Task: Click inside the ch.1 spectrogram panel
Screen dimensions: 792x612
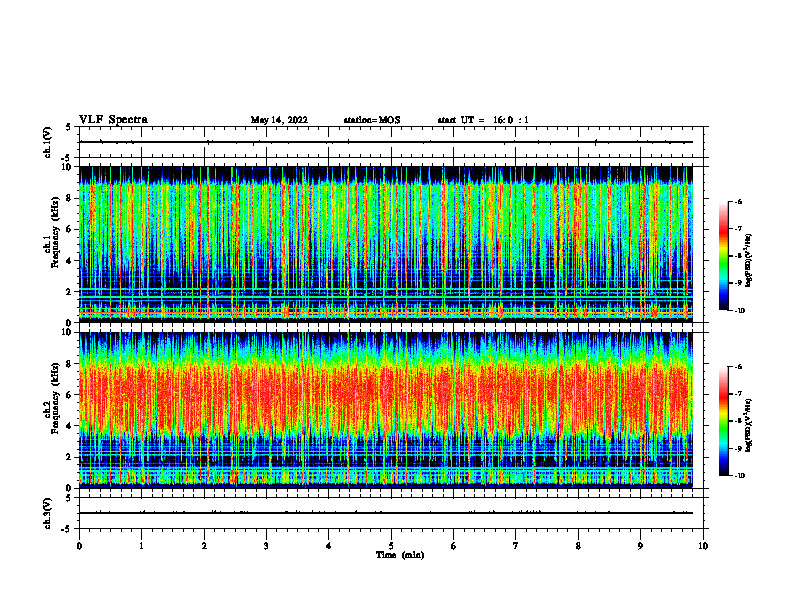Action: (386, 244)
